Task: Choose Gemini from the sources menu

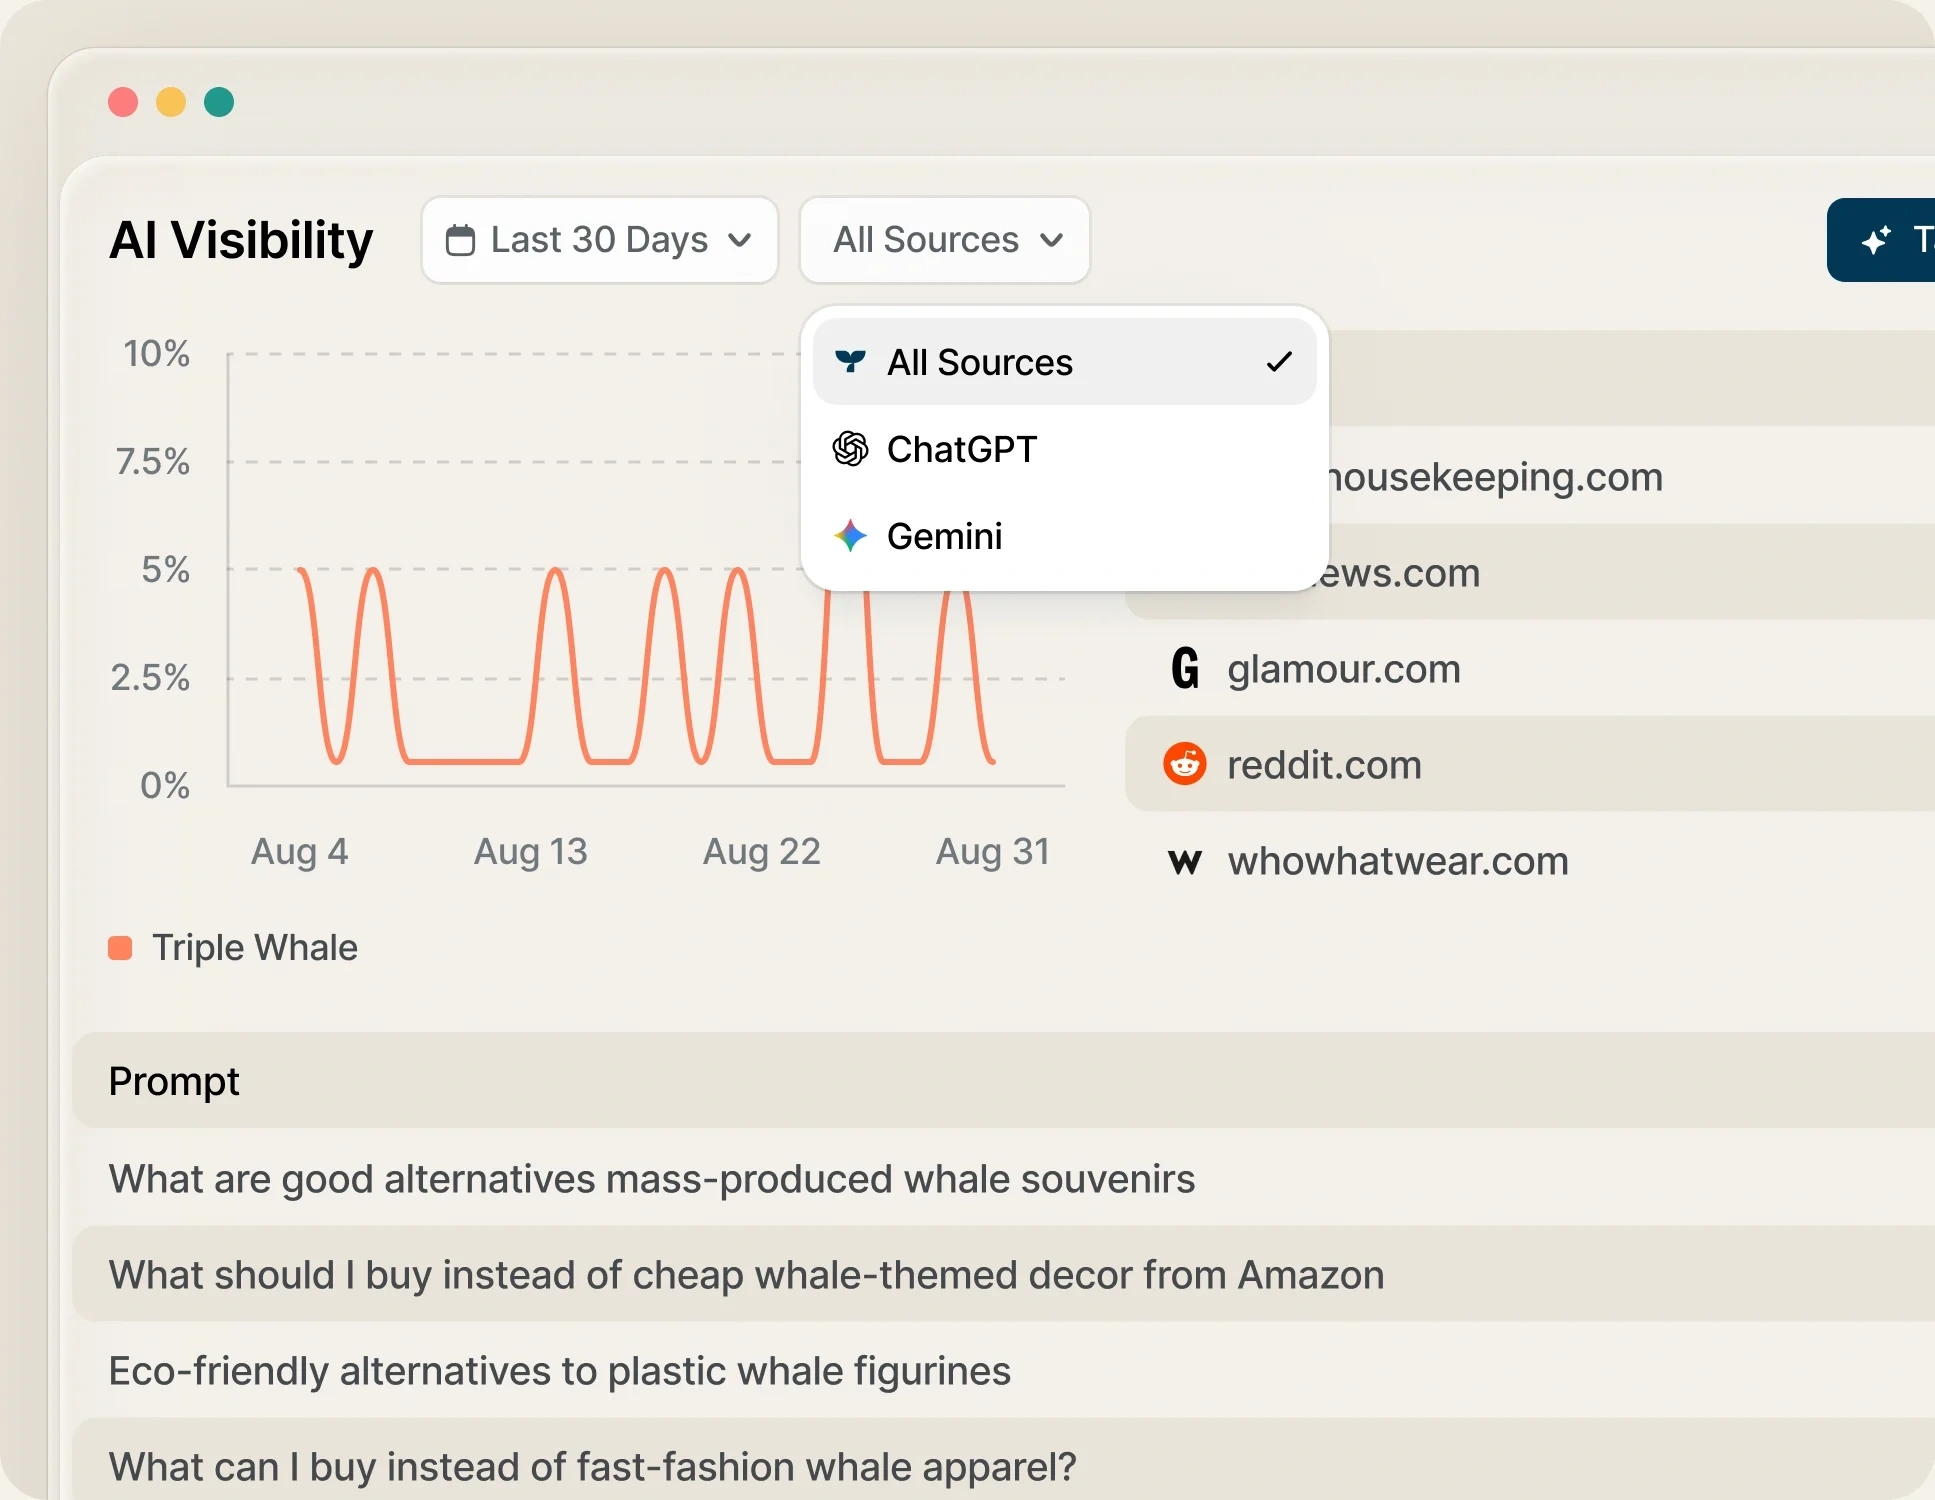Action: (1065, 536)
